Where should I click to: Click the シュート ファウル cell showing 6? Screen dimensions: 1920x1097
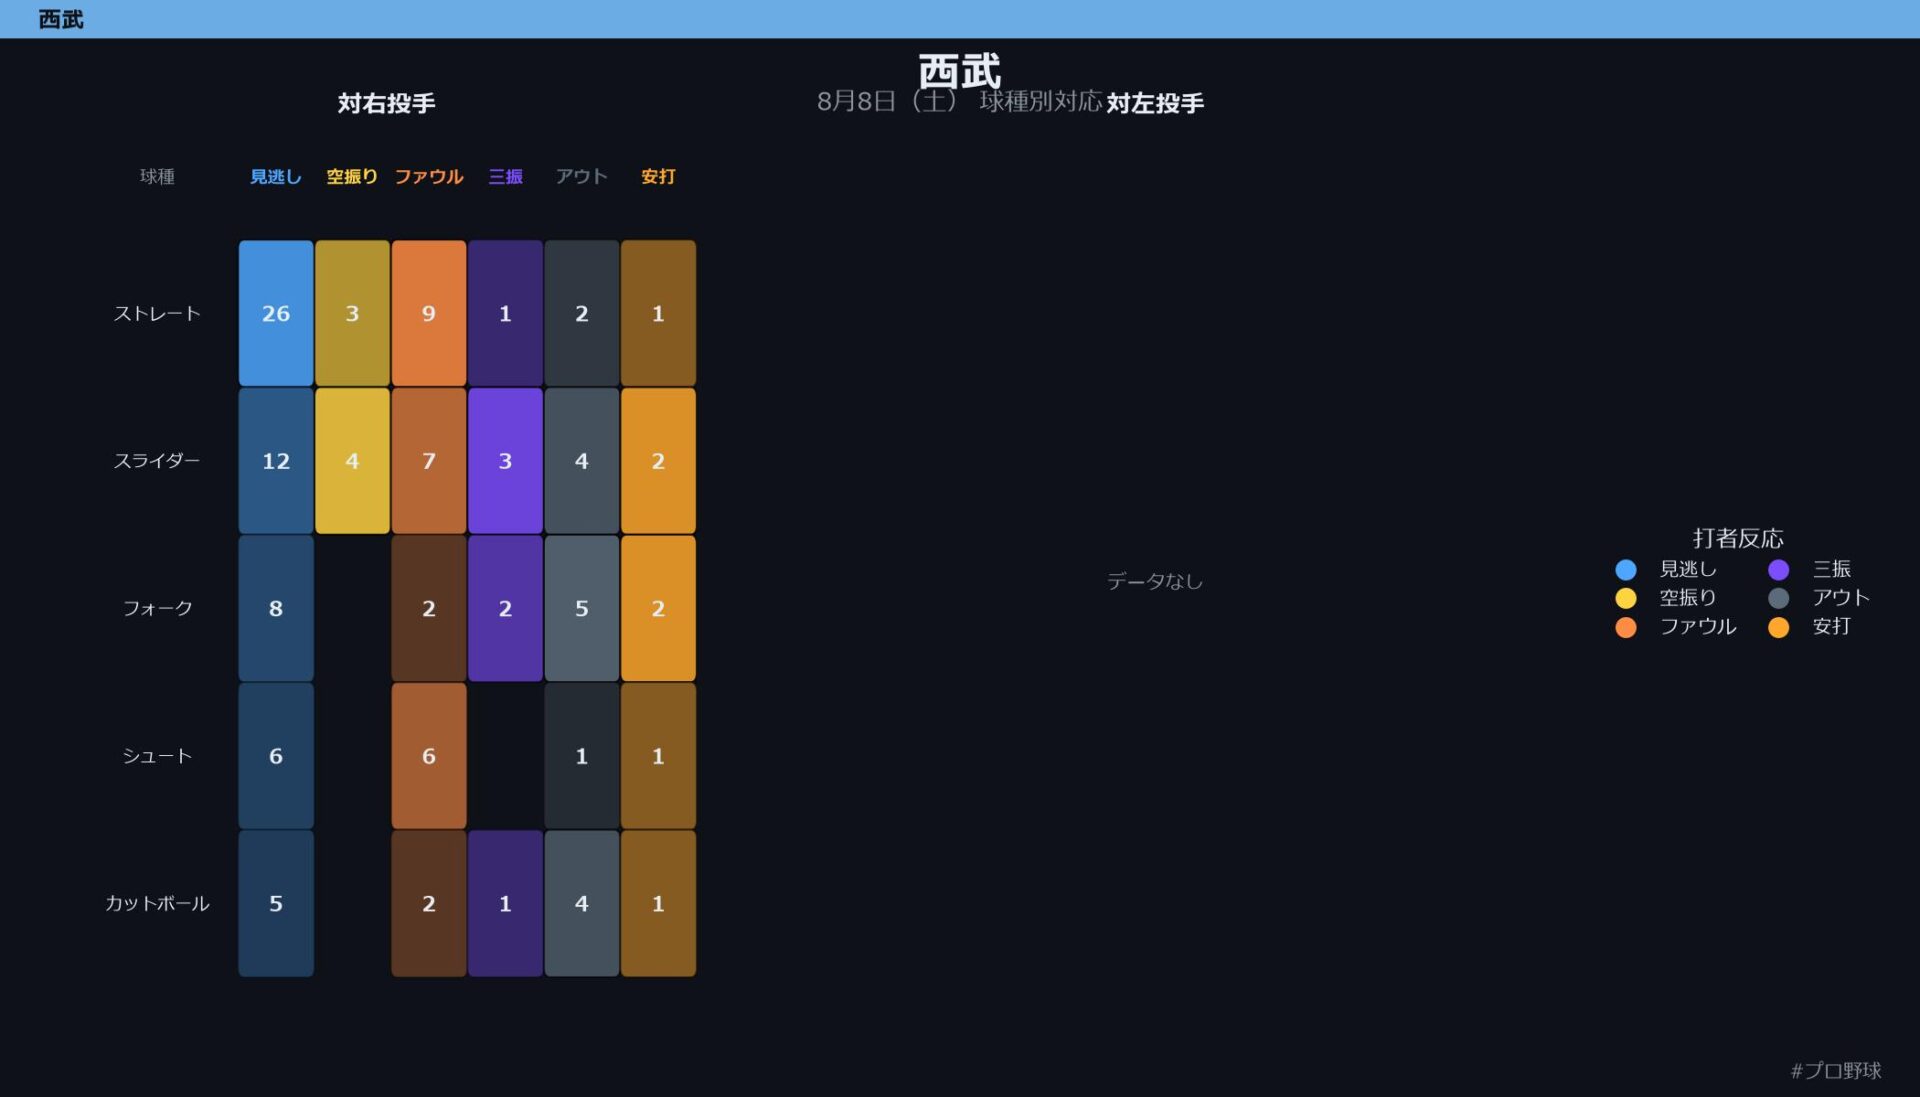point(429,756)
